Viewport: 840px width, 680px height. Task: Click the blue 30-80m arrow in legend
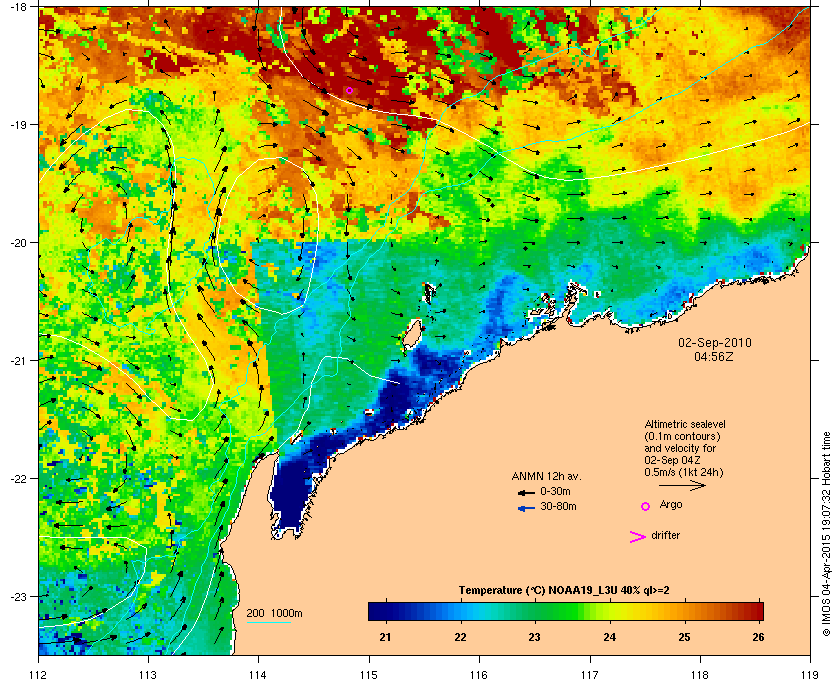tap(526, 508)
